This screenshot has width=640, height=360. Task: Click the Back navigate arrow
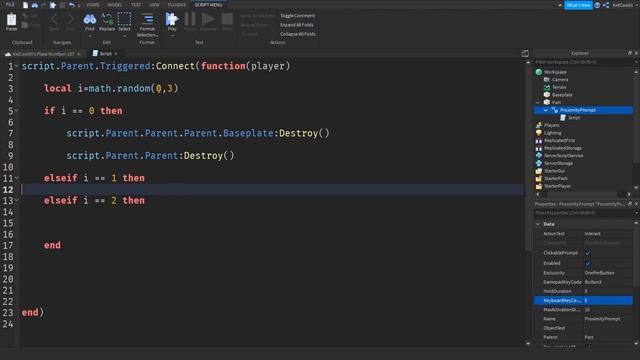[x=54, y=19]
